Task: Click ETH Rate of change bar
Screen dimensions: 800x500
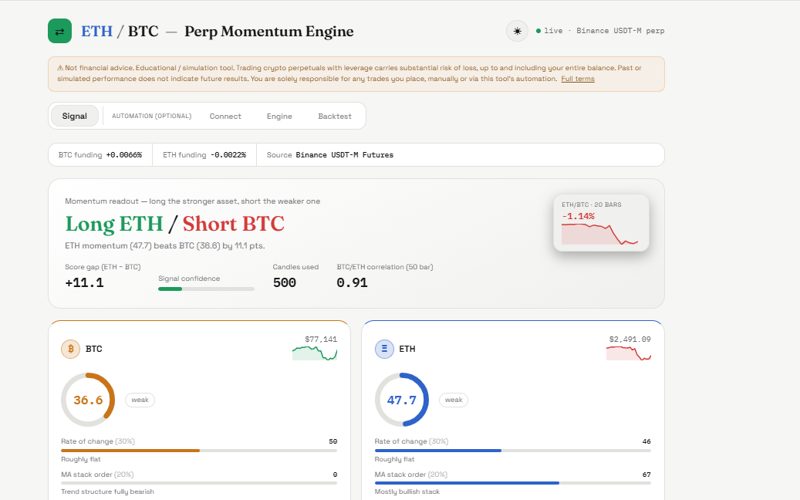Action: (x=513, y=451)
